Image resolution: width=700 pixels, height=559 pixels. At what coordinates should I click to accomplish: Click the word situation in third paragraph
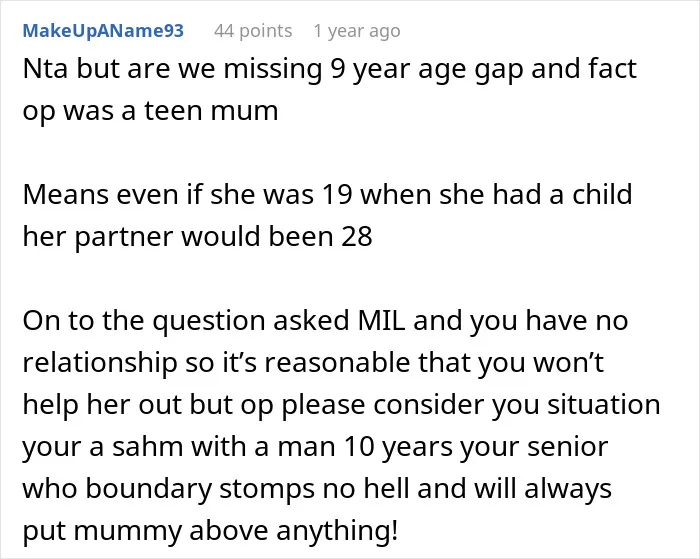click(604, 404)
